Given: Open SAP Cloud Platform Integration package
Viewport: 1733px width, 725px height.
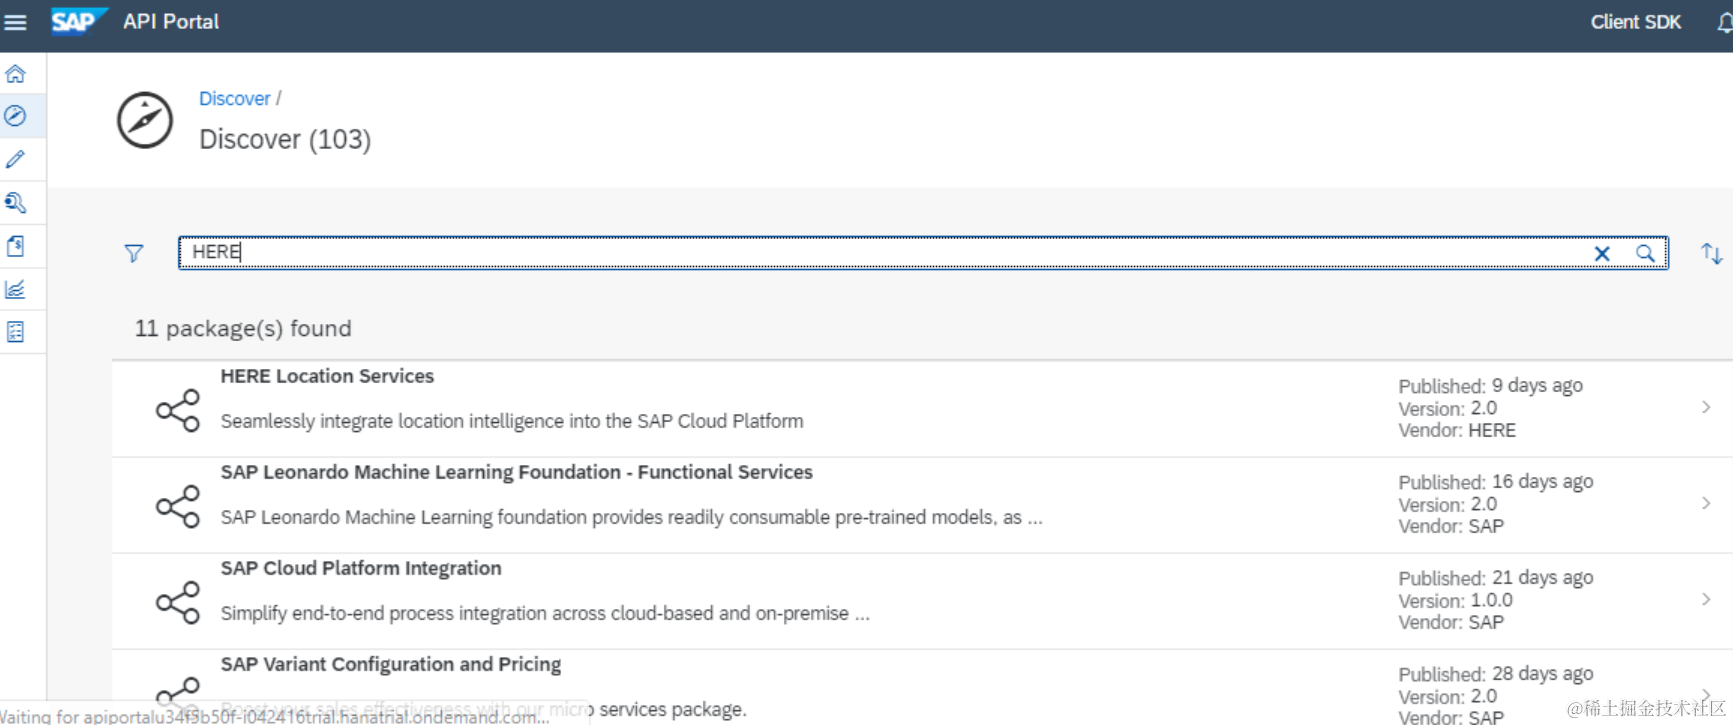Looking at the screenshot, I should click(x=361, y=568).
